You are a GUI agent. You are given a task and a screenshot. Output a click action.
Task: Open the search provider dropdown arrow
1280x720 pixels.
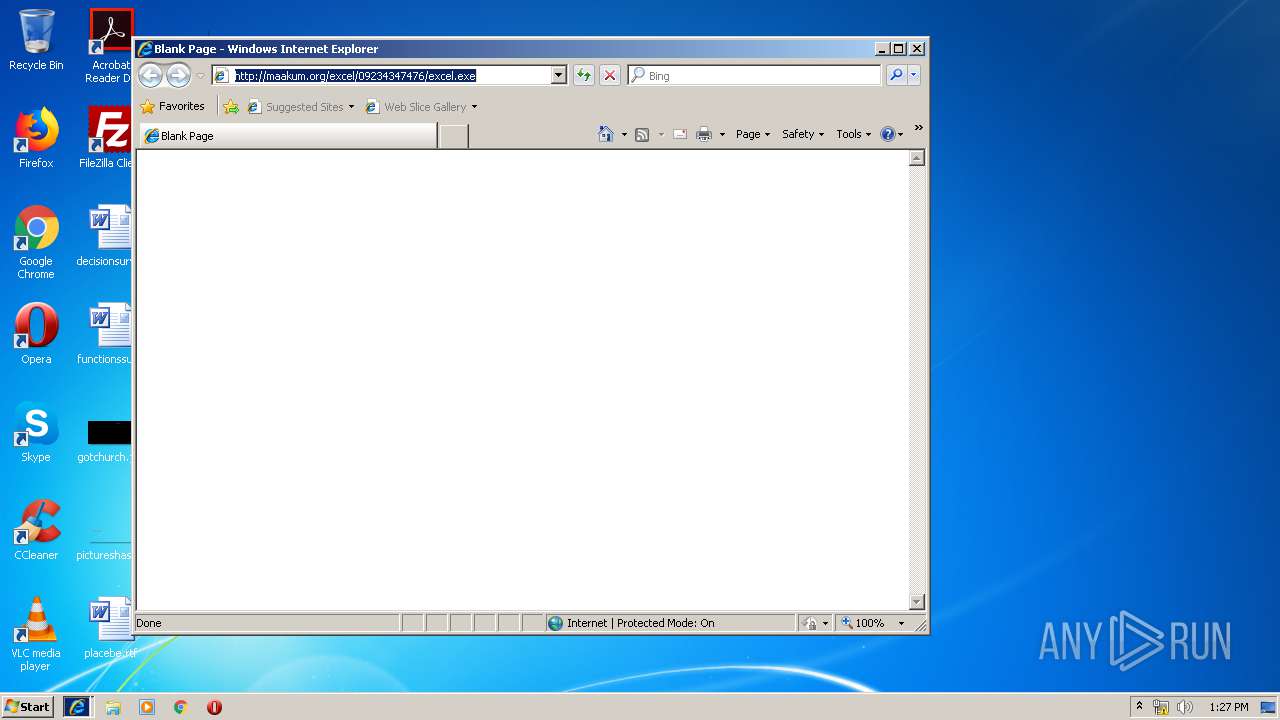click(x=913, y=75)
